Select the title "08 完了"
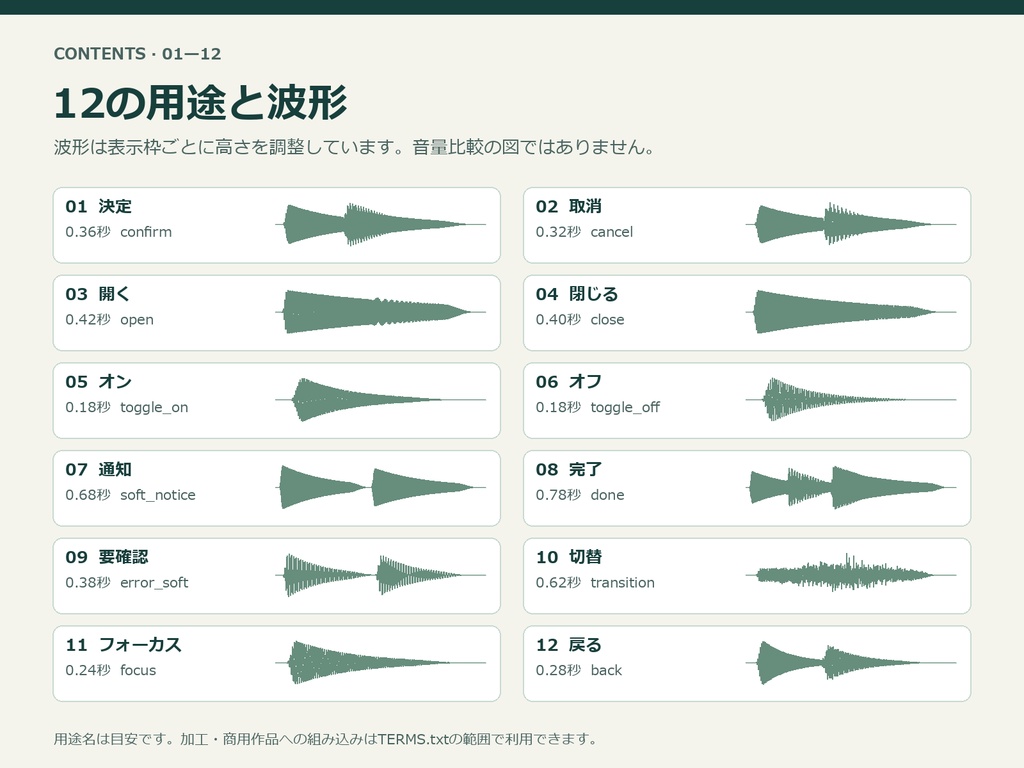 tap(569, 470)
